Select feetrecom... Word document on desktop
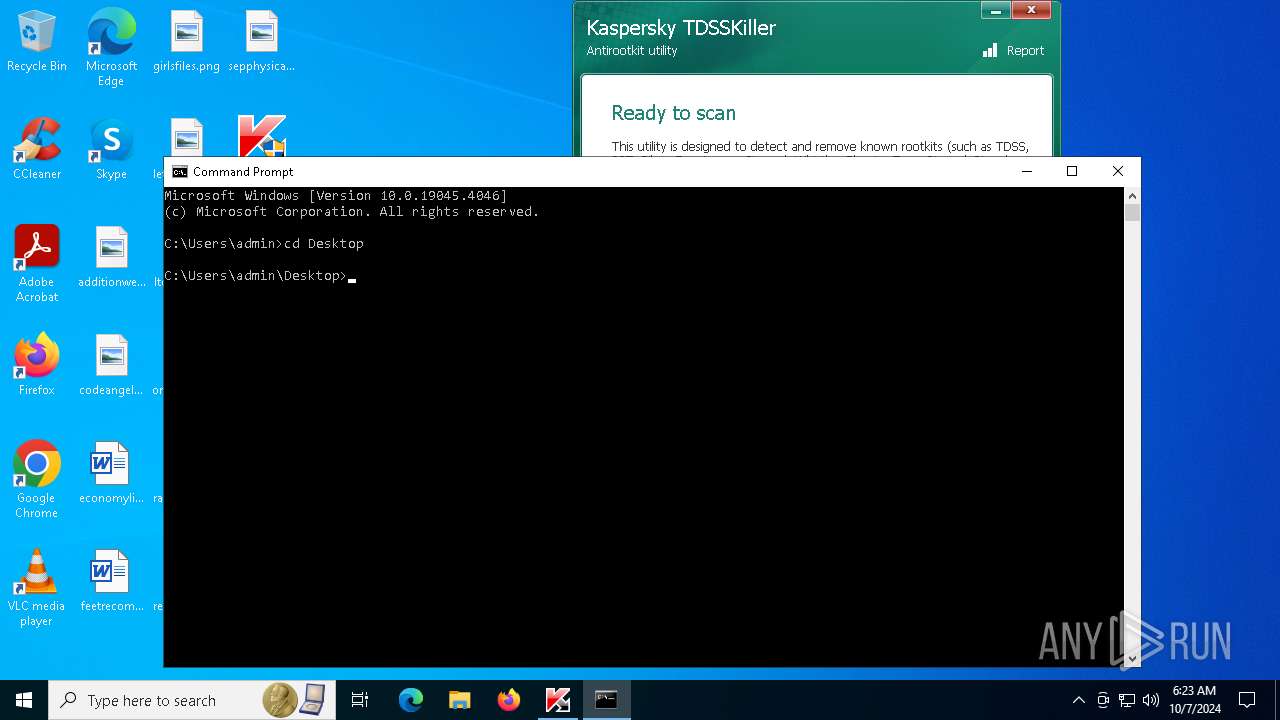This screenshot has width=1280, height=720. [111, 581]
